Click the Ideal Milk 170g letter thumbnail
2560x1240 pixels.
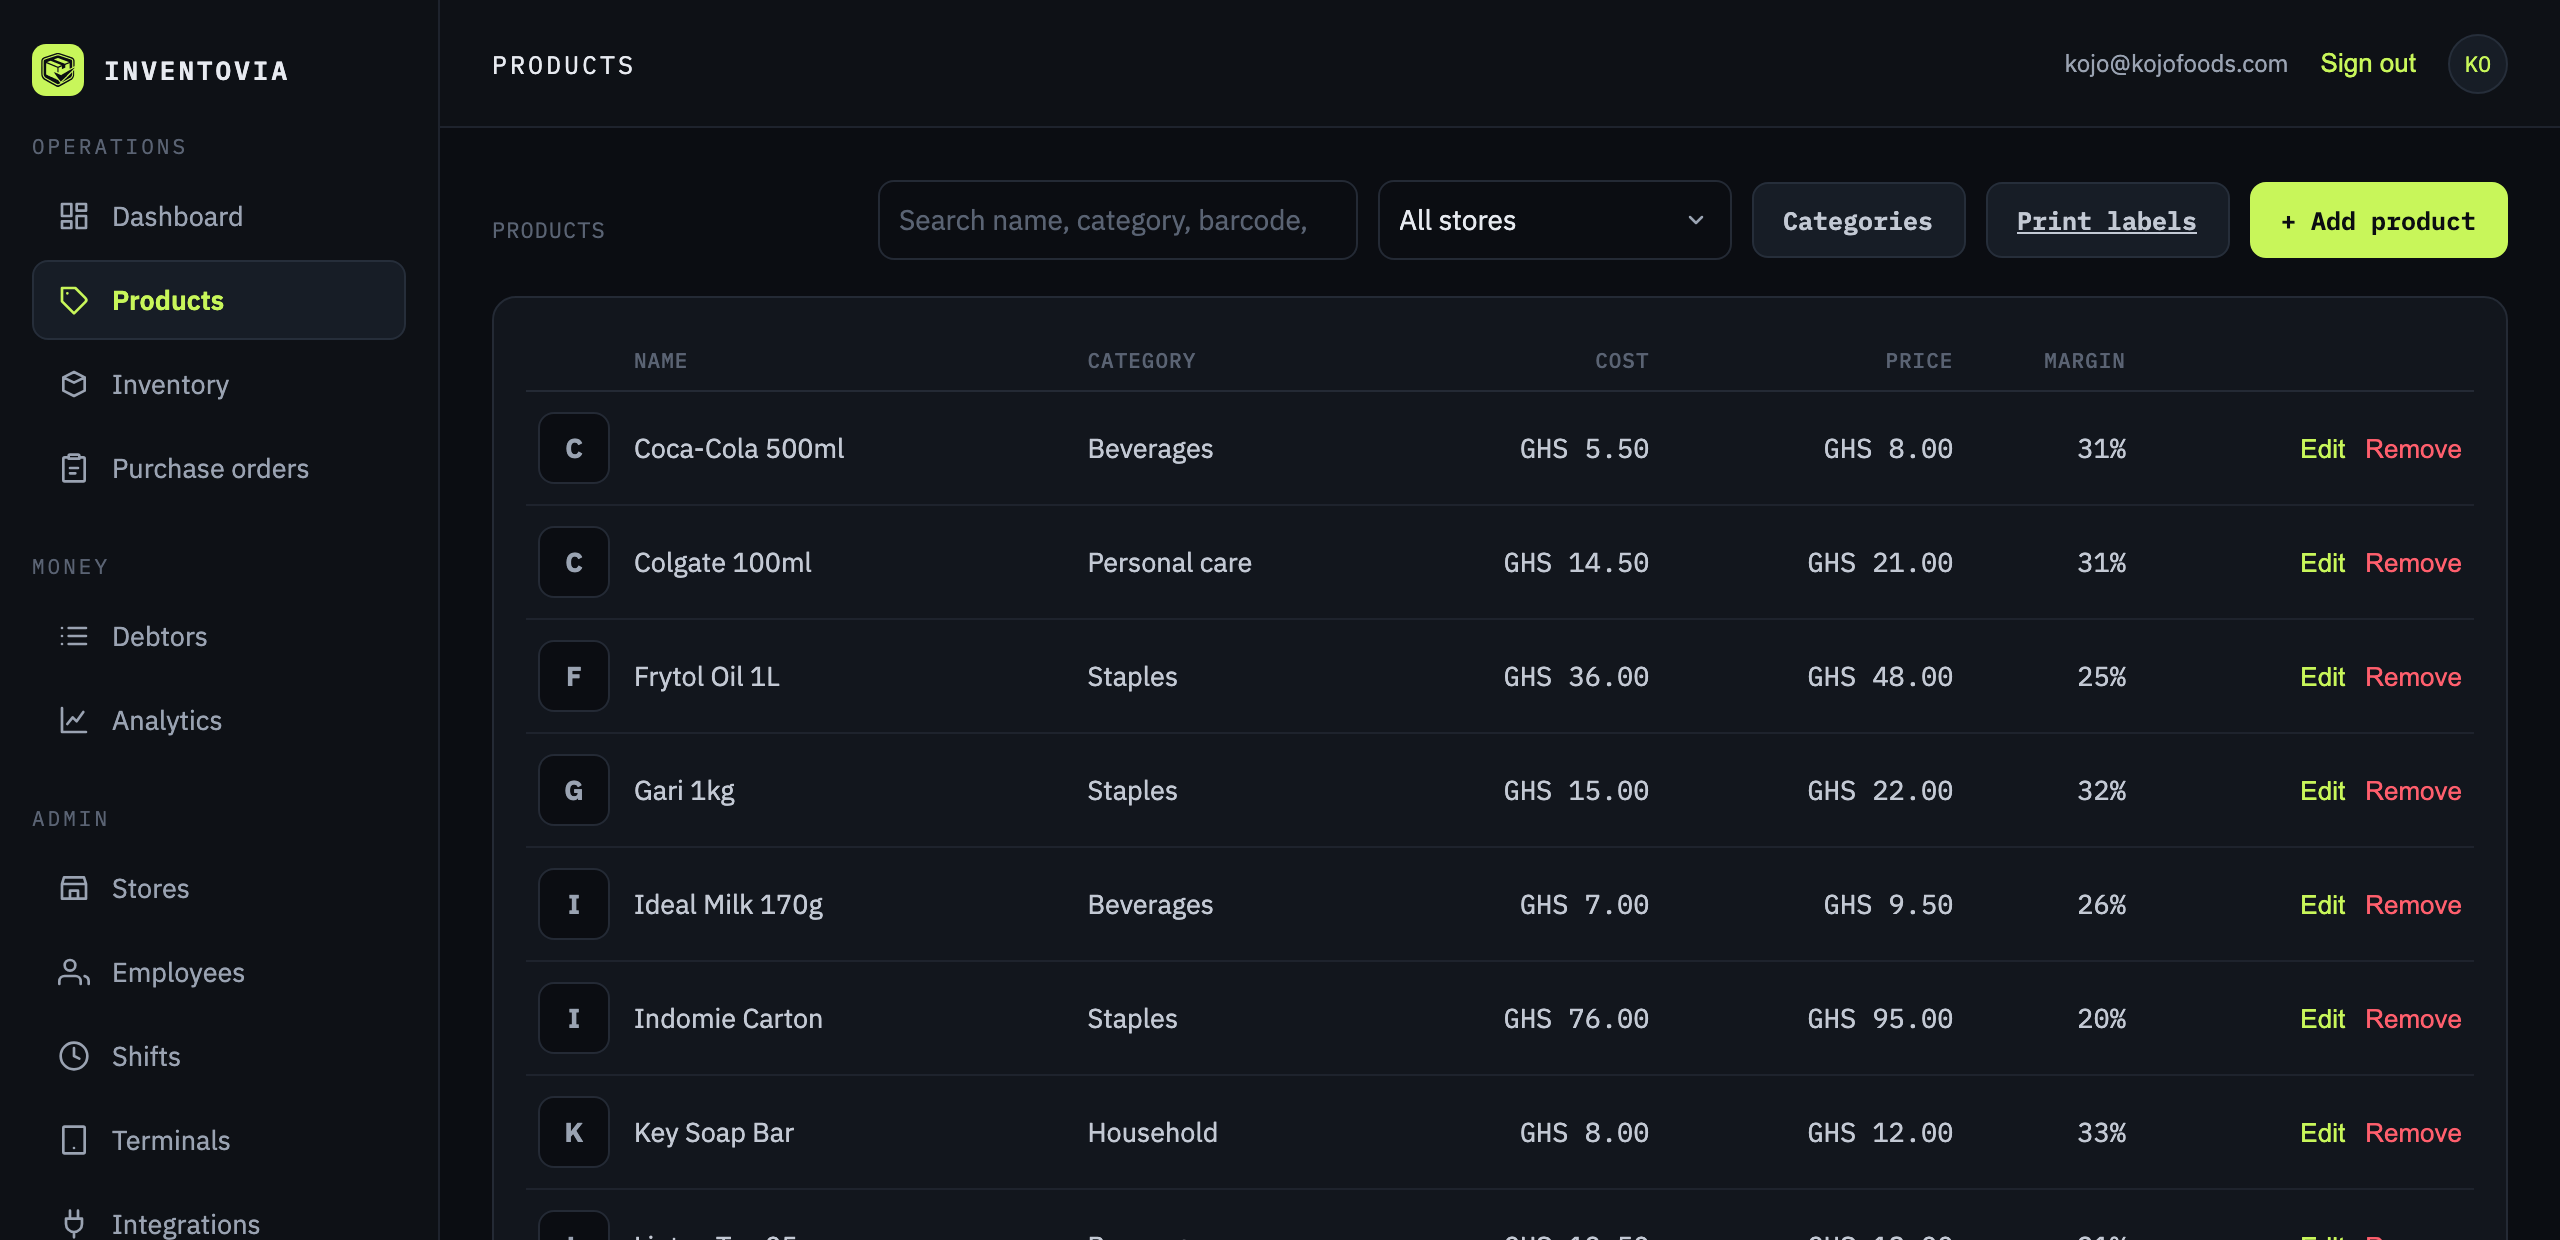pos(574,904)
